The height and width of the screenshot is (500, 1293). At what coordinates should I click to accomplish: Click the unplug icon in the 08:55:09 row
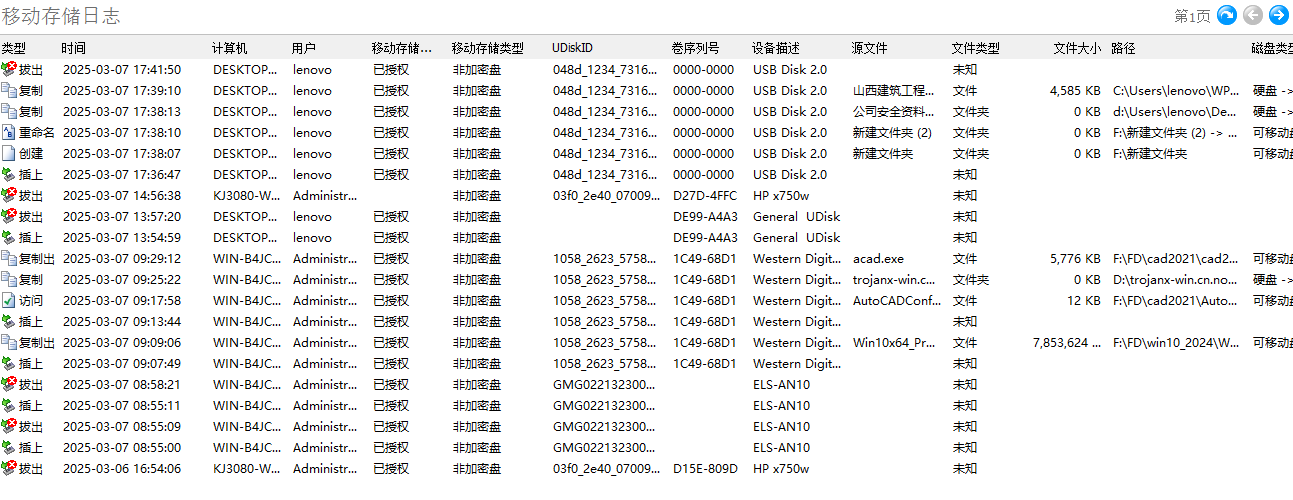click(9, 426)
